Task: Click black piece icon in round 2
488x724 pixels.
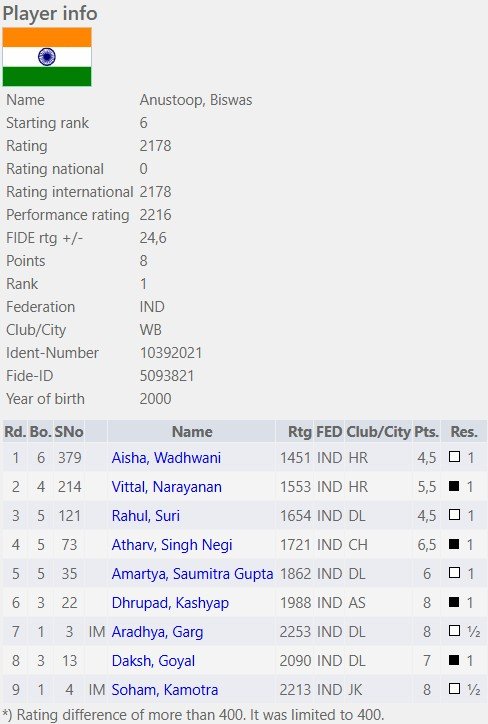Action: point(454,486)
